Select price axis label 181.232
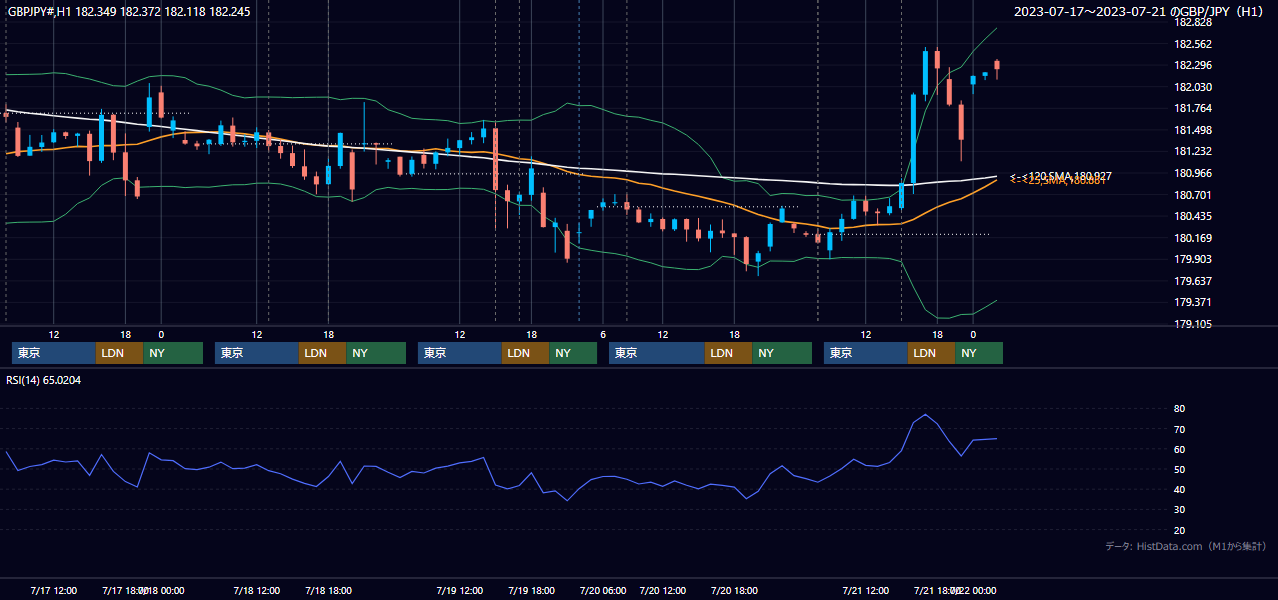 [1194, 151]
